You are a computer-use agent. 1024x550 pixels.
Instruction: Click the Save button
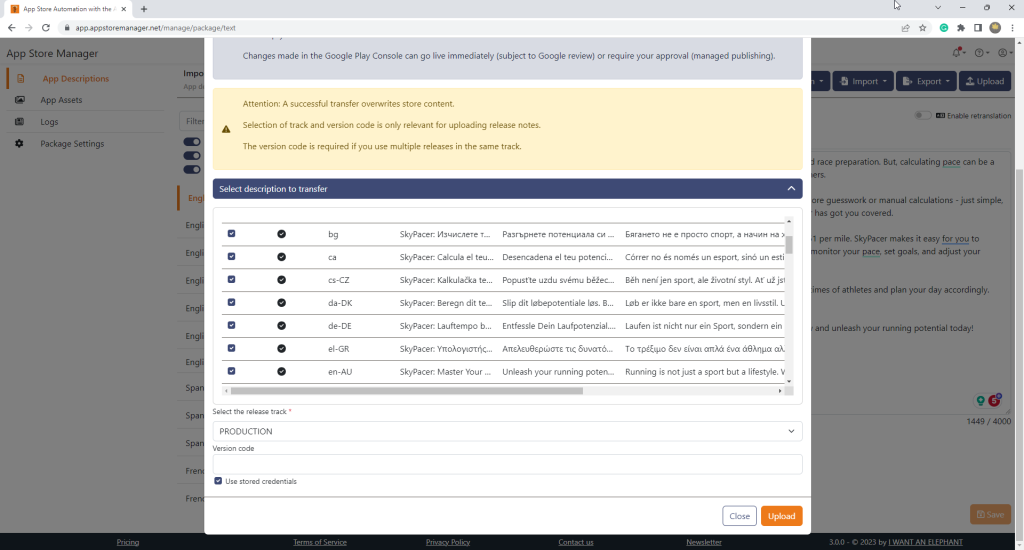[x=990, y=515]
